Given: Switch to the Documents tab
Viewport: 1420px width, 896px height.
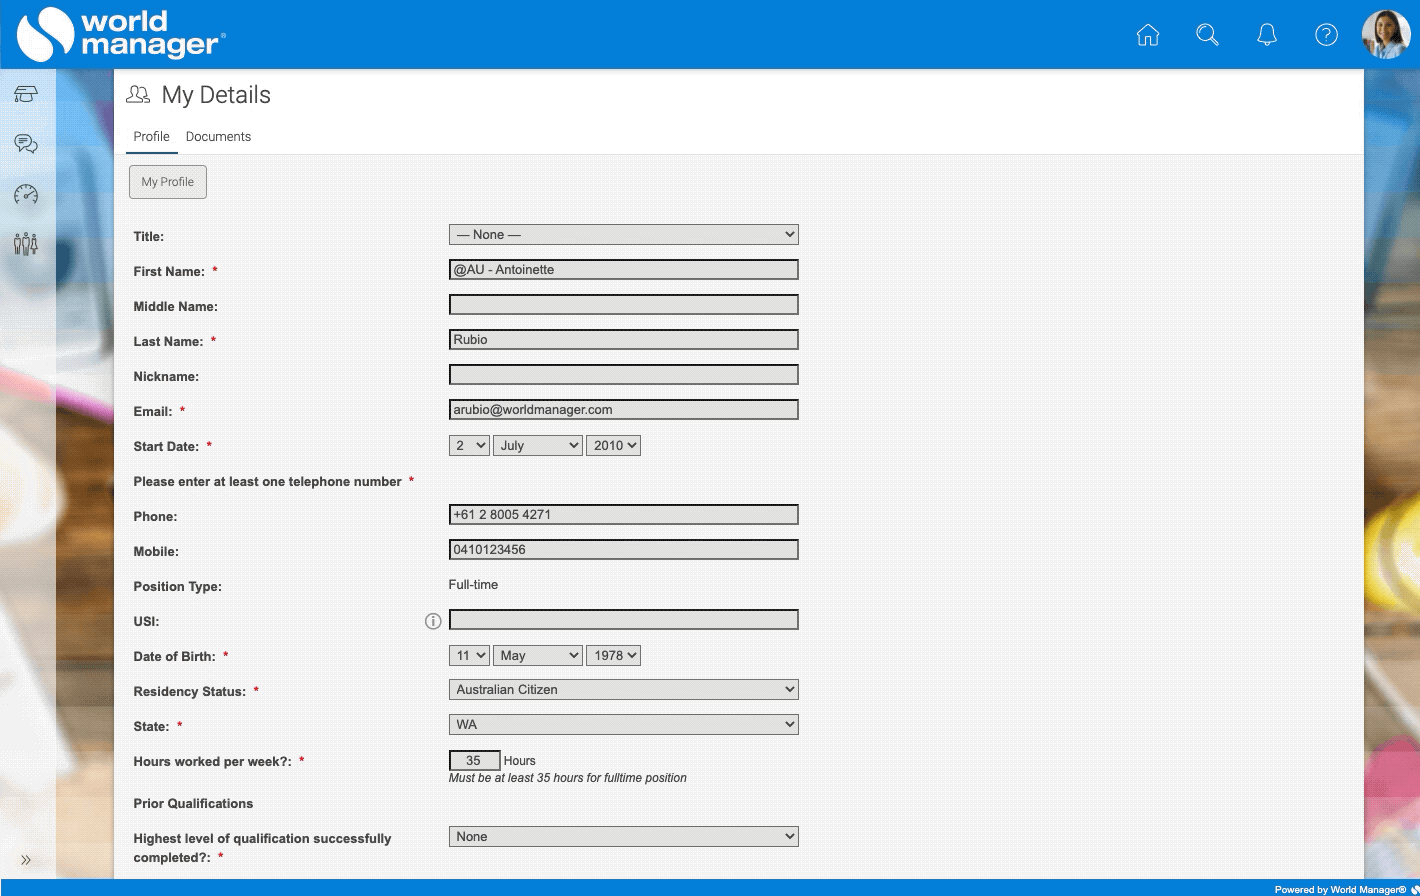Looking at the screenshot, I should (218, 137).
